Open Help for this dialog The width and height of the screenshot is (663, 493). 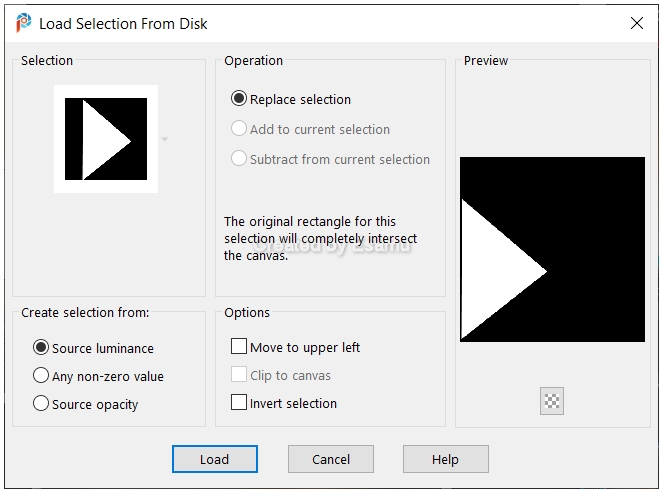[x=446, y=459]
